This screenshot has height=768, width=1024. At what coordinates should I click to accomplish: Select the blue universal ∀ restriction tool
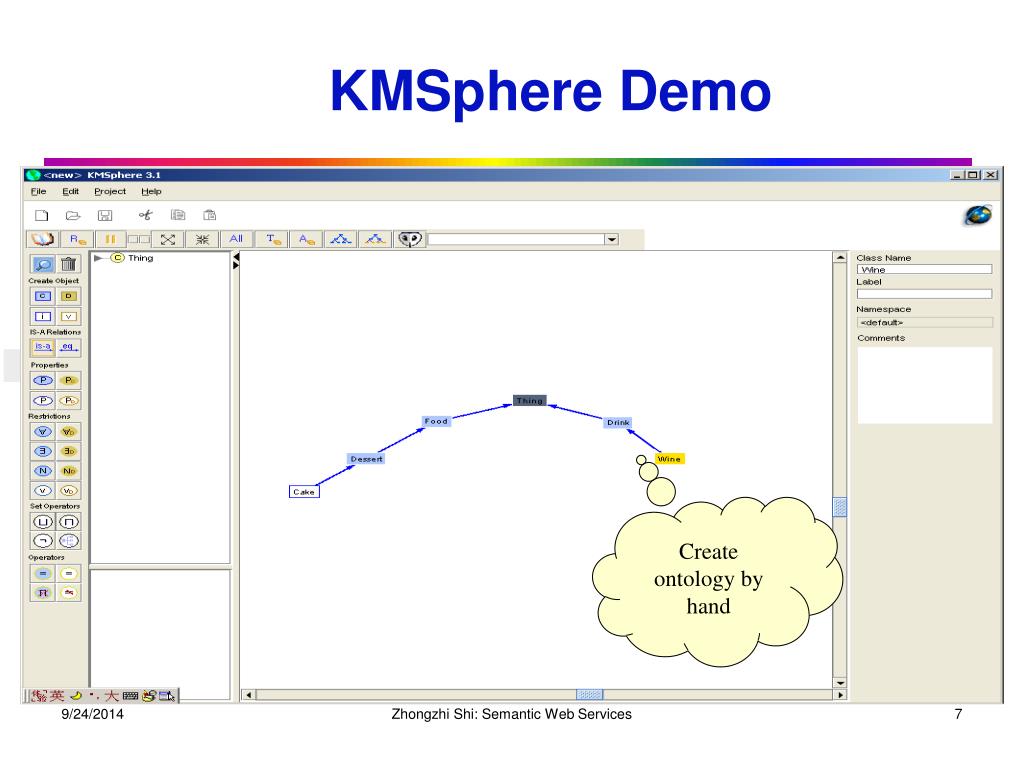(43, 432)
